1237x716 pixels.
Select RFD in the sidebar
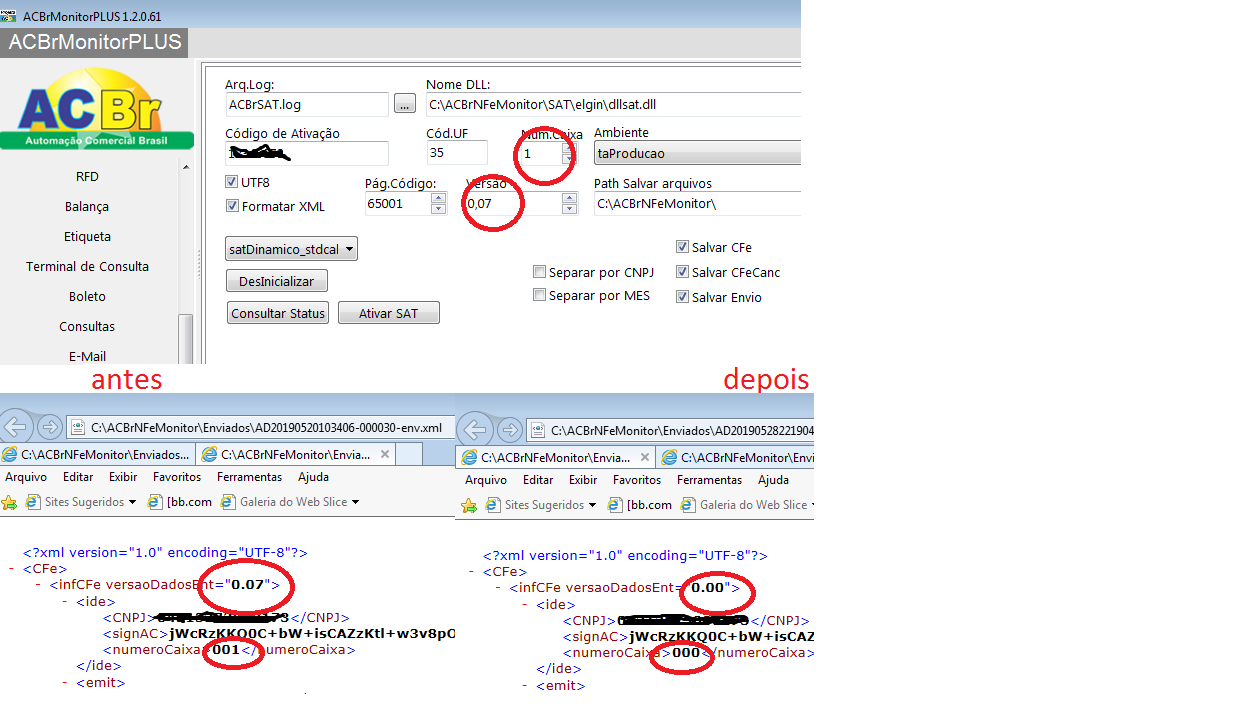[x=88, y=177]
